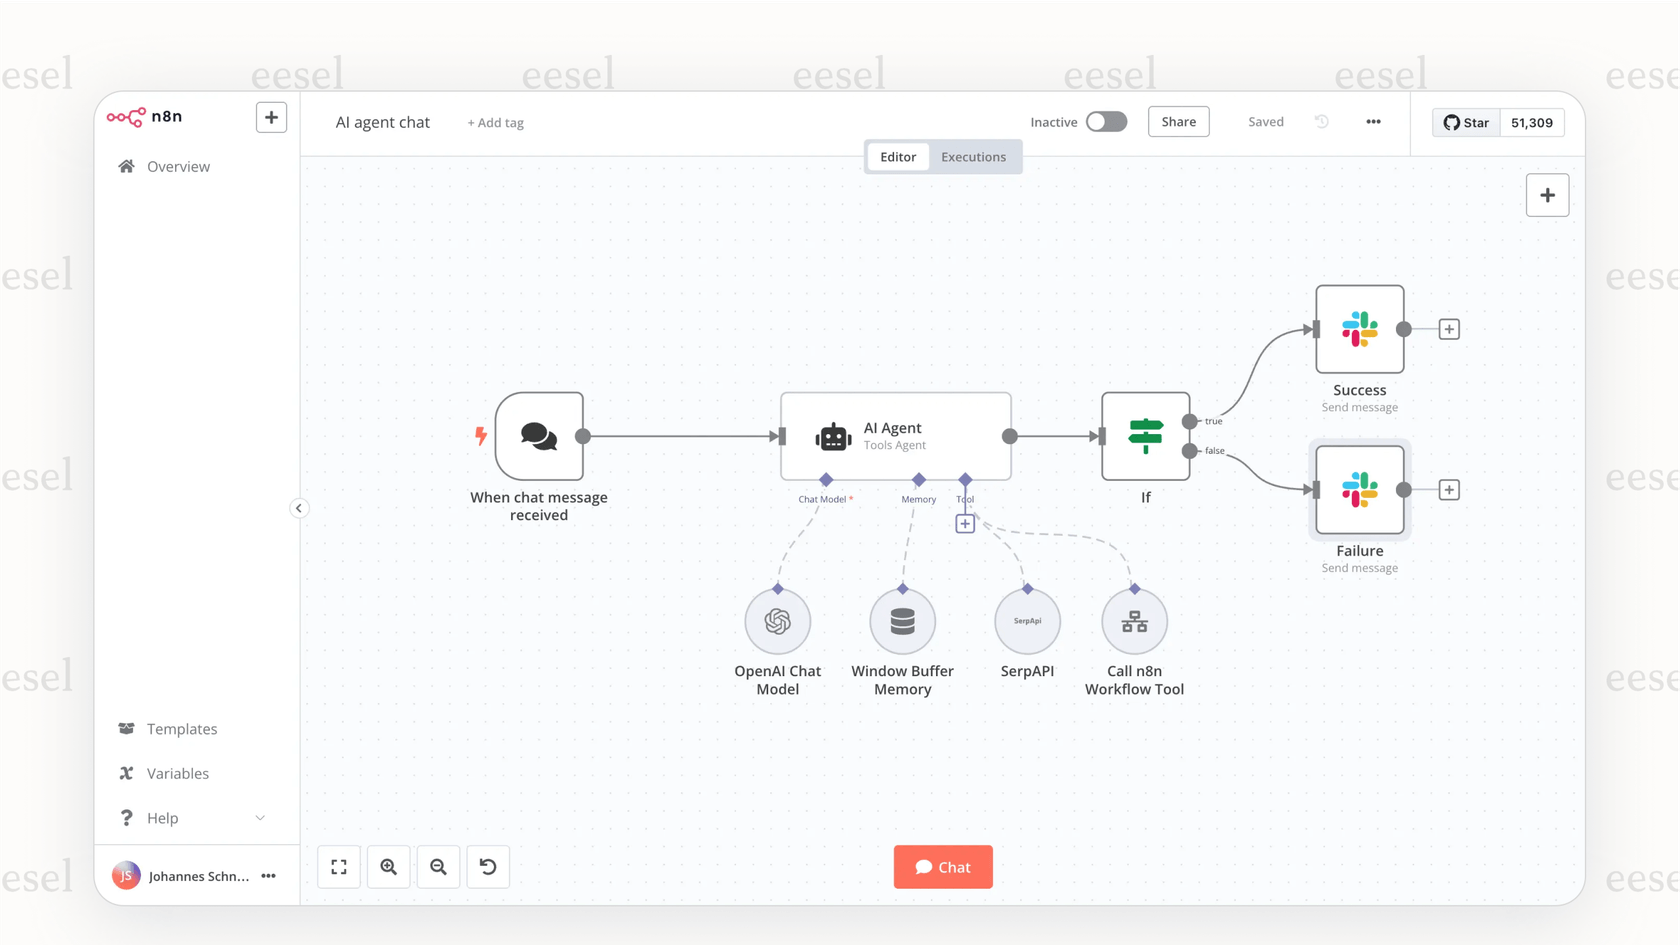This screenshot has height=945, width=1680.
Task: Open the Window Buffer Memory node
Action: [901, 620]
